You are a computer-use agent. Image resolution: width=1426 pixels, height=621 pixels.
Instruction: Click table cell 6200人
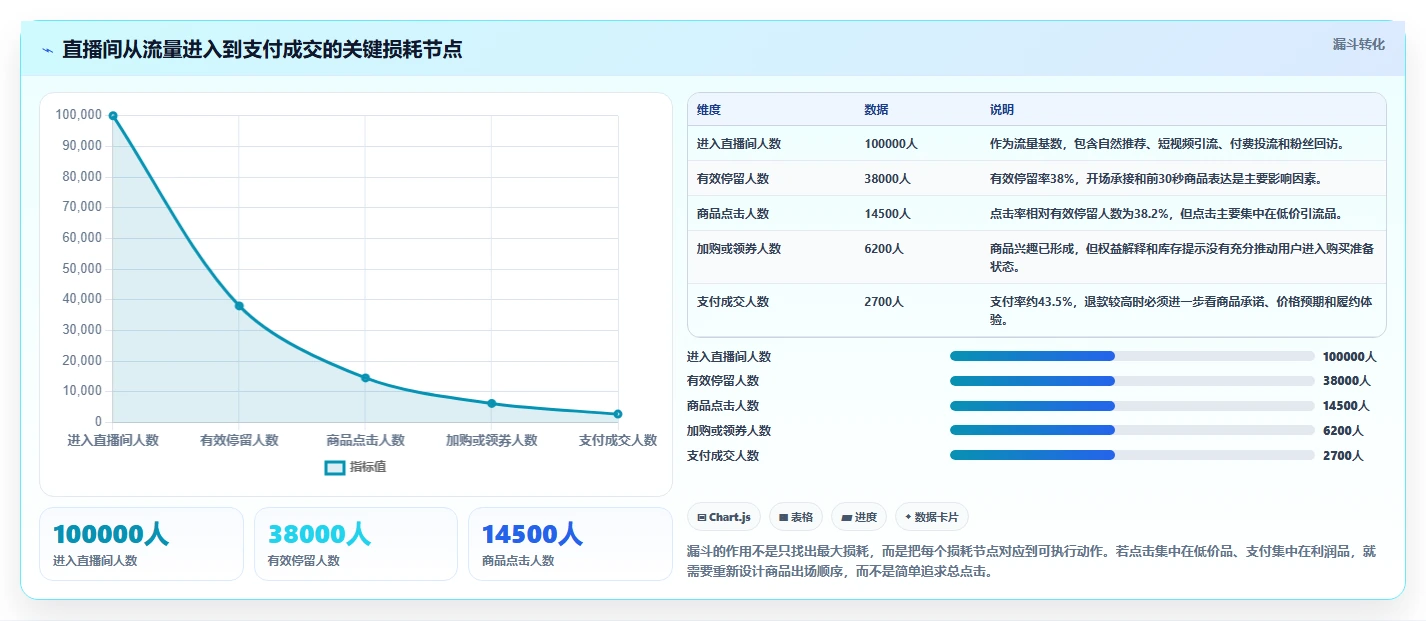click(884, 249)
